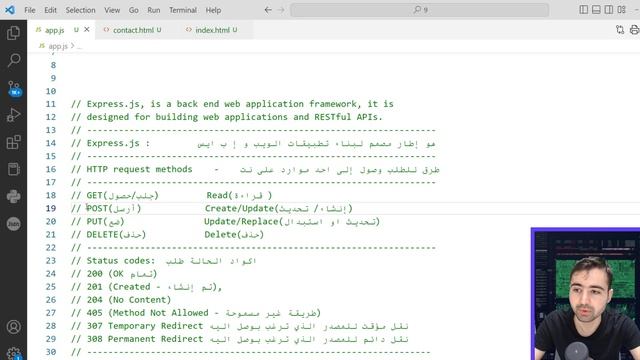Open the Search view in activity bar
The height and width of the screenshot is (360, 640).
coord(13,60)
